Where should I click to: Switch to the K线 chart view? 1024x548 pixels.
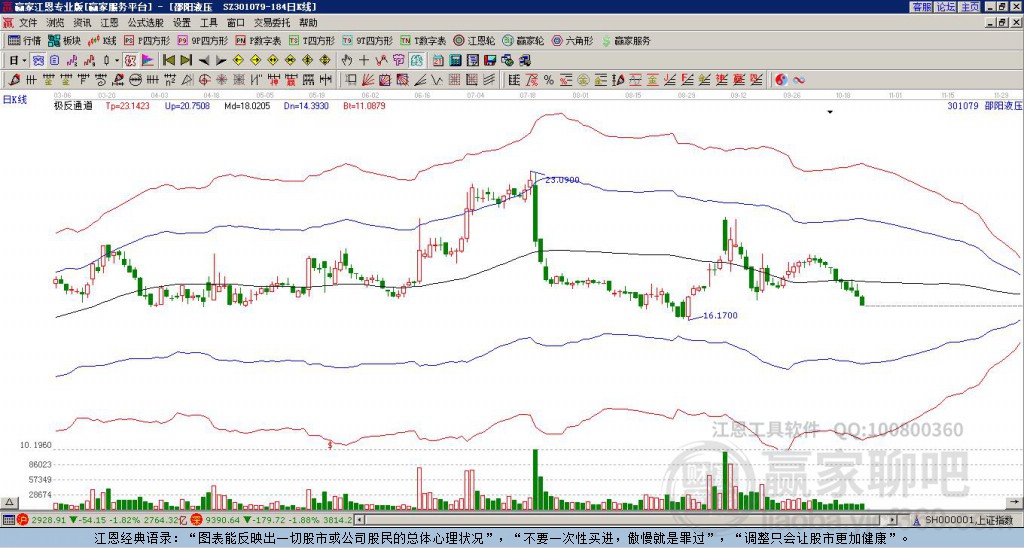click(x=102, y=40)
